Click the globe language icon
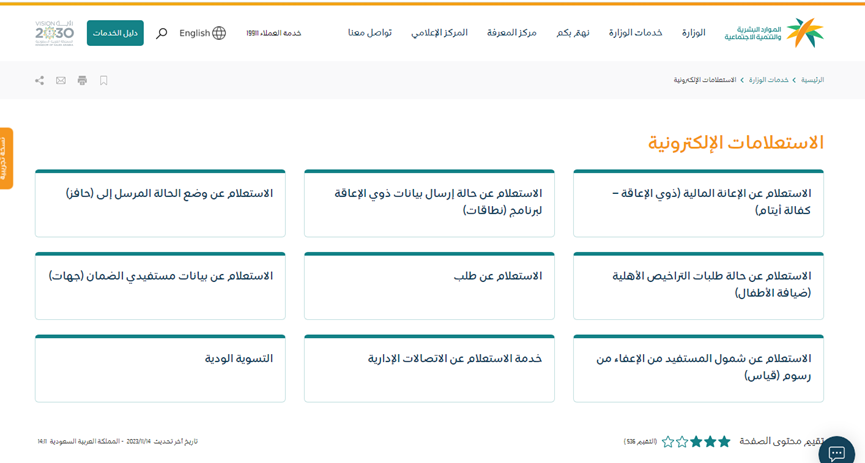865x463 pixels. point(219,33)
